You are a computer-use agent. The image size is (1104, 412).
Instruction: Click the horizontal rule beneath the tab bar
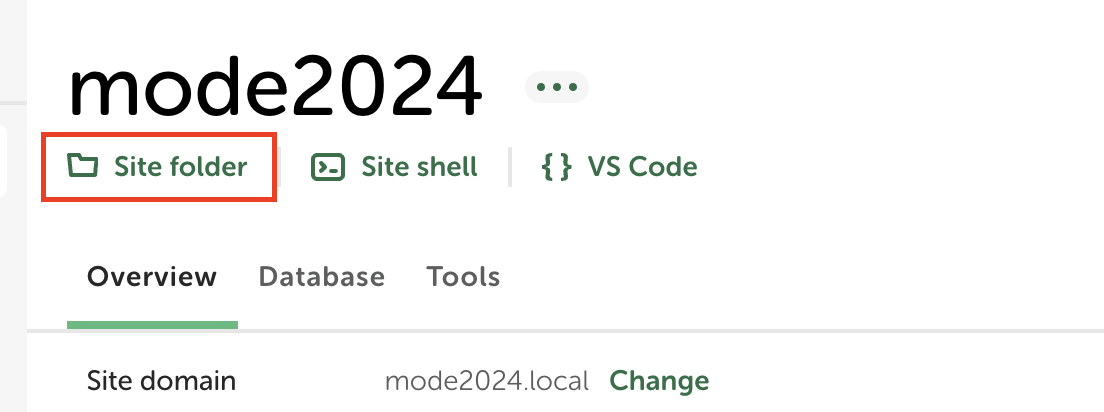(565, 330)
